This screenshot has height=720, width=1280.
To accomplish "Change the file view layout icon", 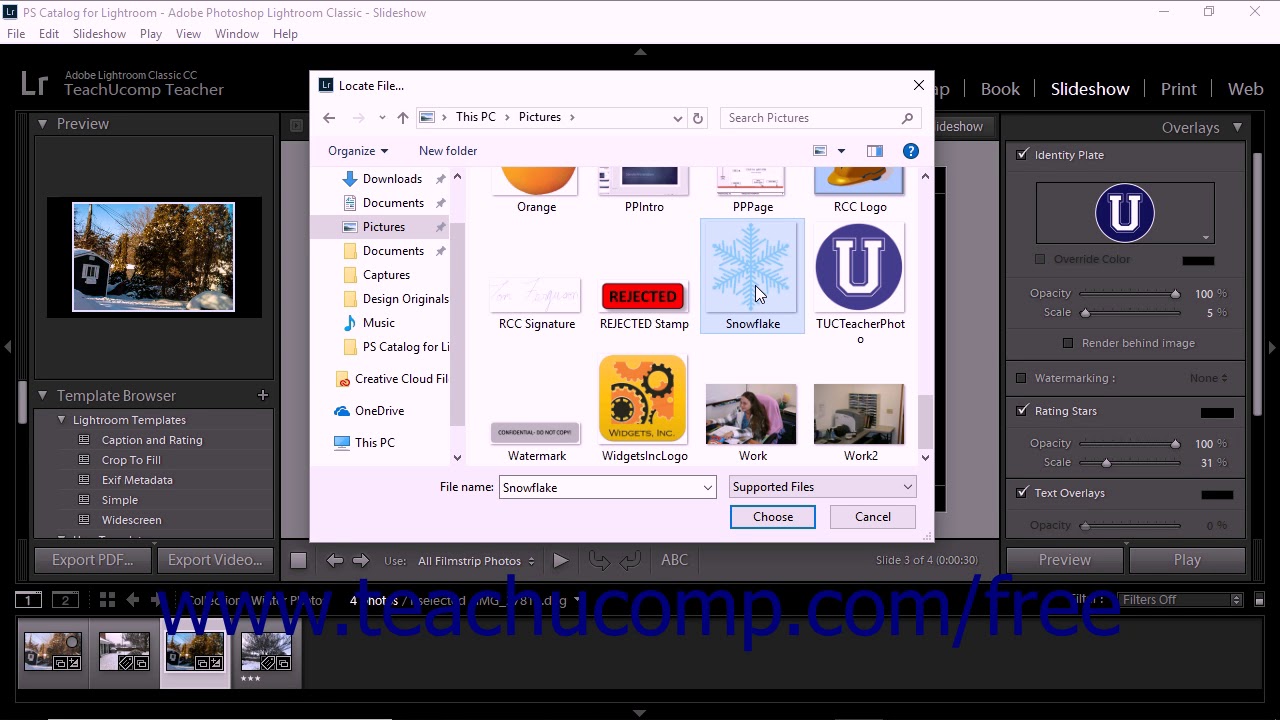I will point(820,151).
